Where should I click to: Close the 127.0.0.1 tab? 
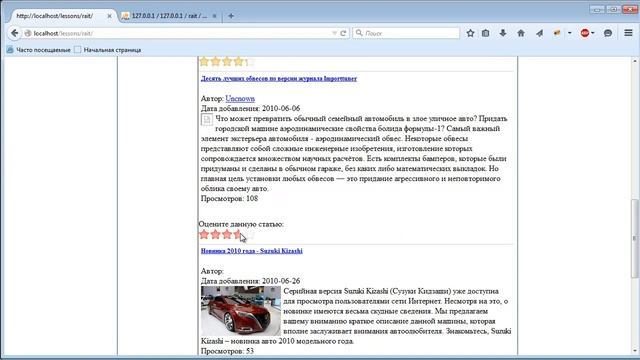pos(214,16)
